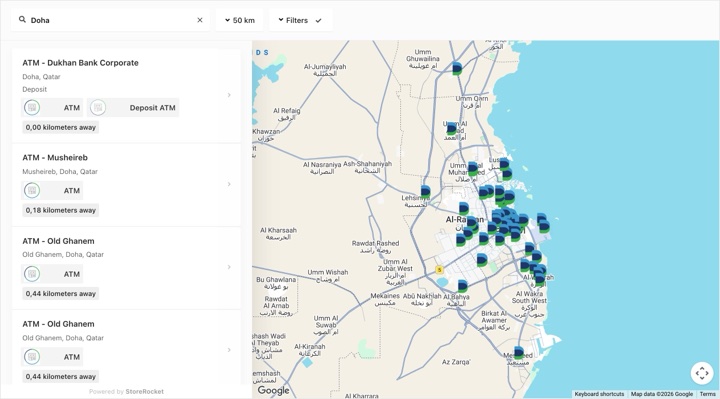Expand ATM - Musheireb chevron arrow
Viewport: 720px width, 399px height.
point(229,185)
